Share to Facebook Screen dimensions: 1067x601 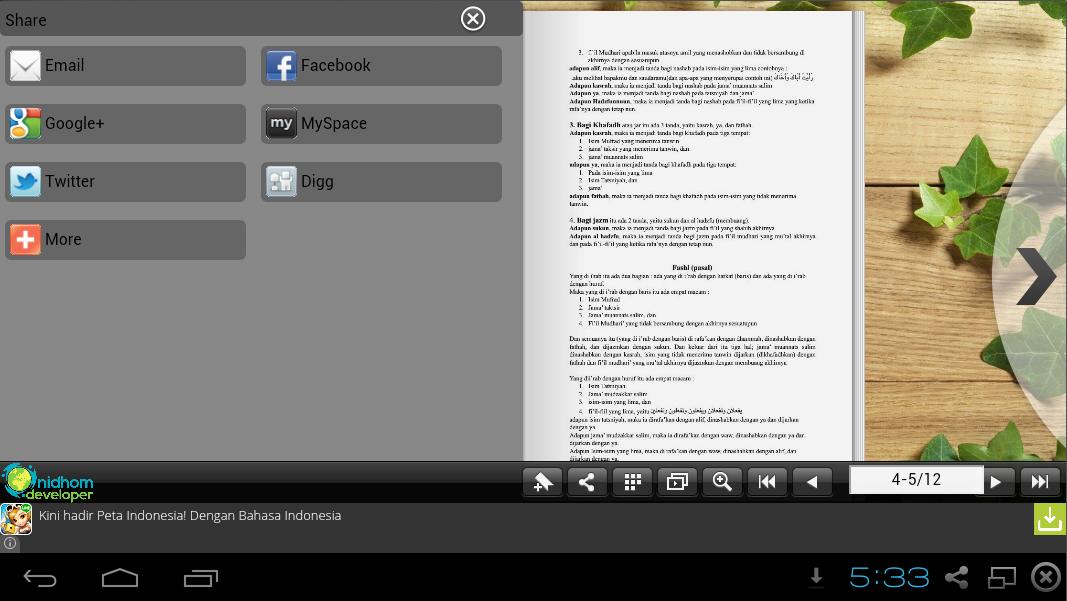381,66
